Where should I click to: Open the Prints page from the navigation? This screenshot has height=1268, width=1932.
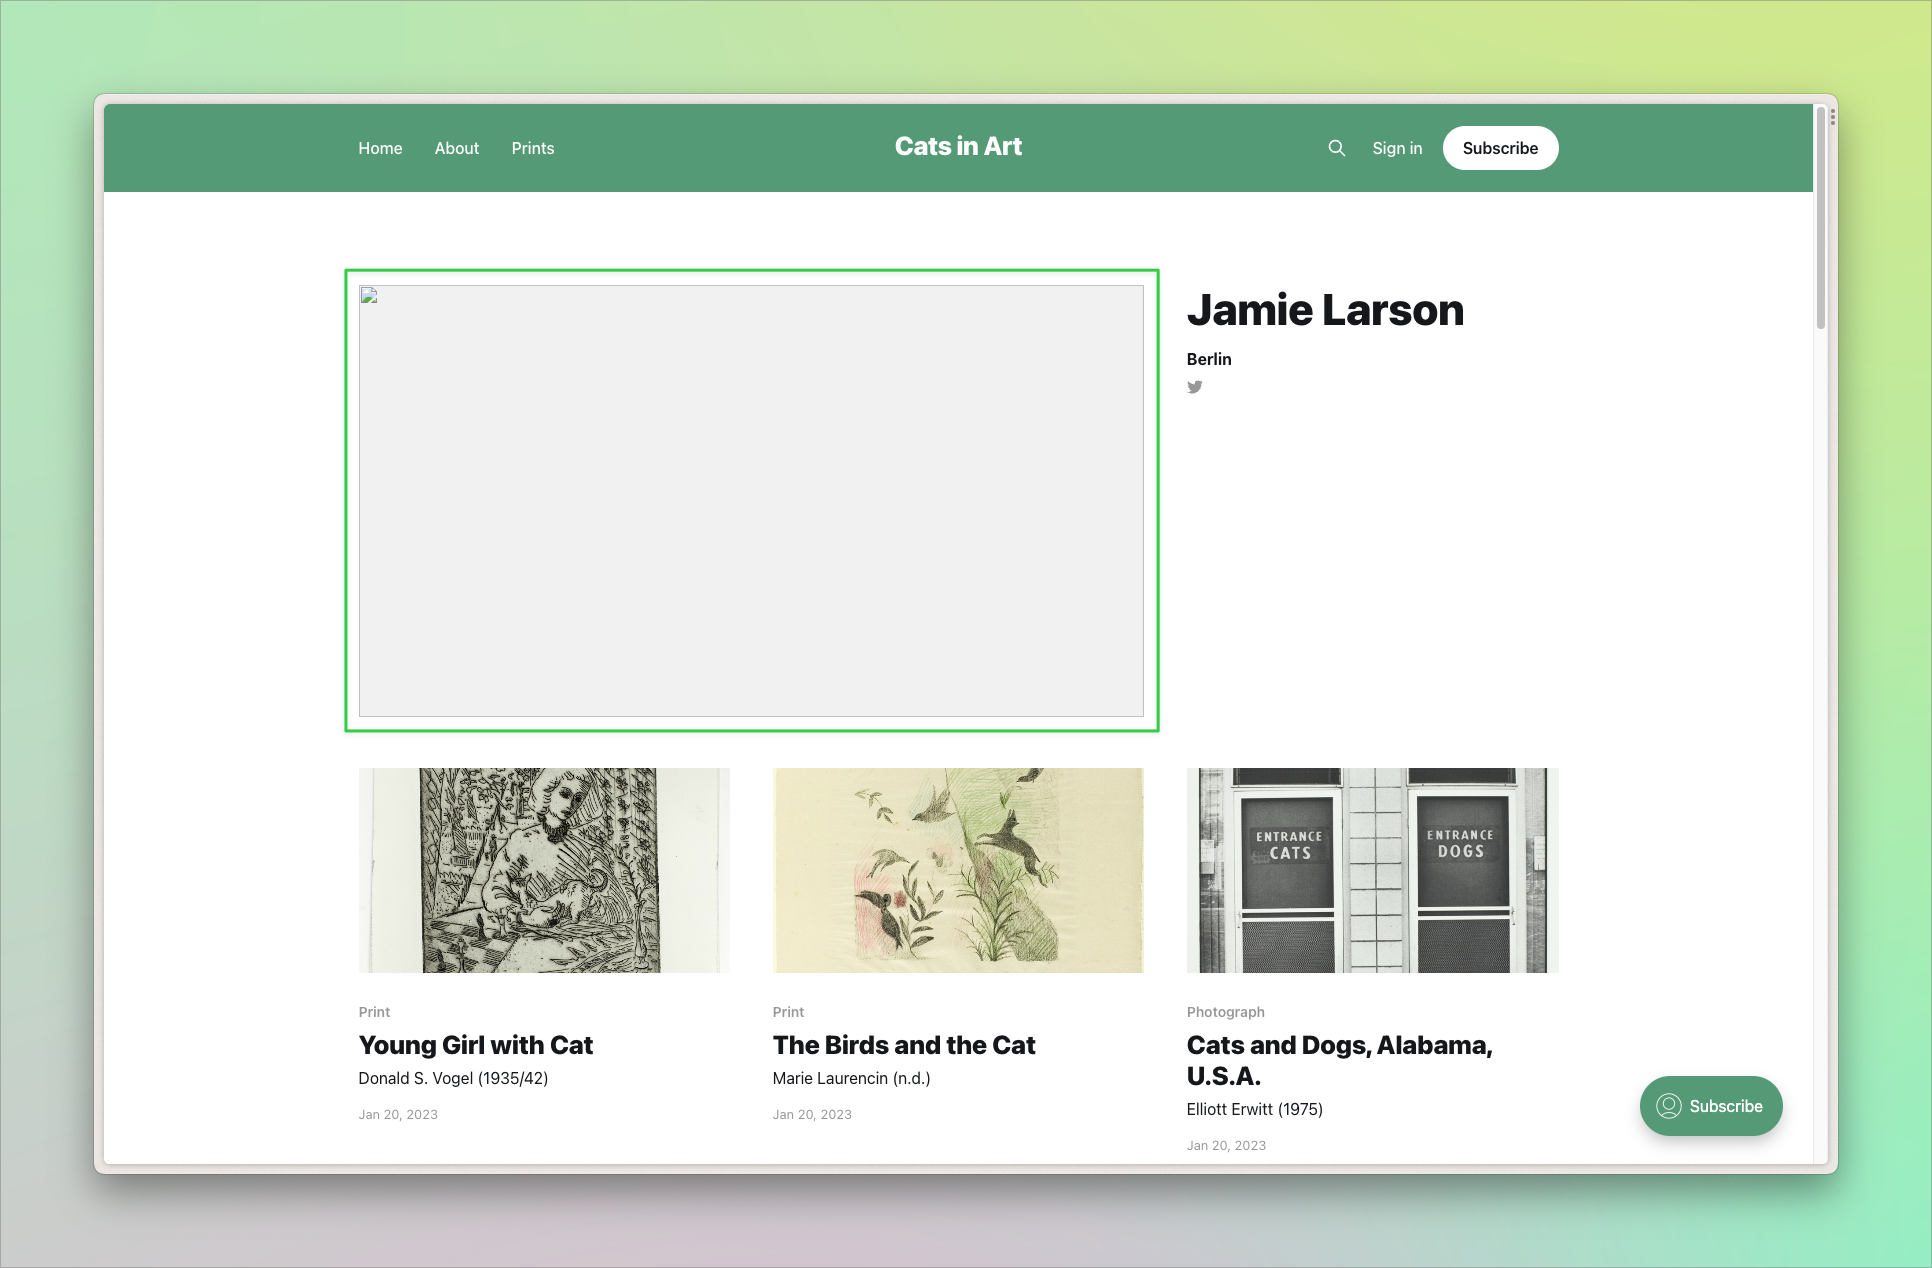pyautogui.click(x=533, y=147)
